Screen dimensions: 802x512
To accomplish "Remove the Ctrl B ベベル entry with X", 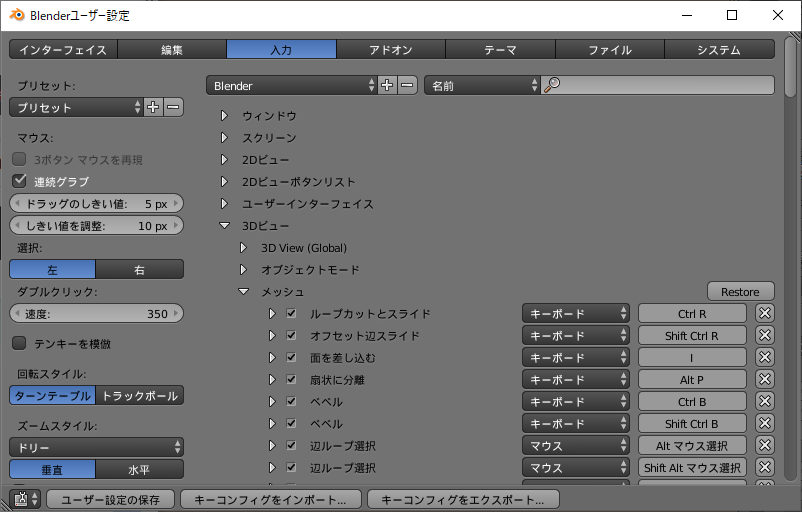I will (765, 402).
